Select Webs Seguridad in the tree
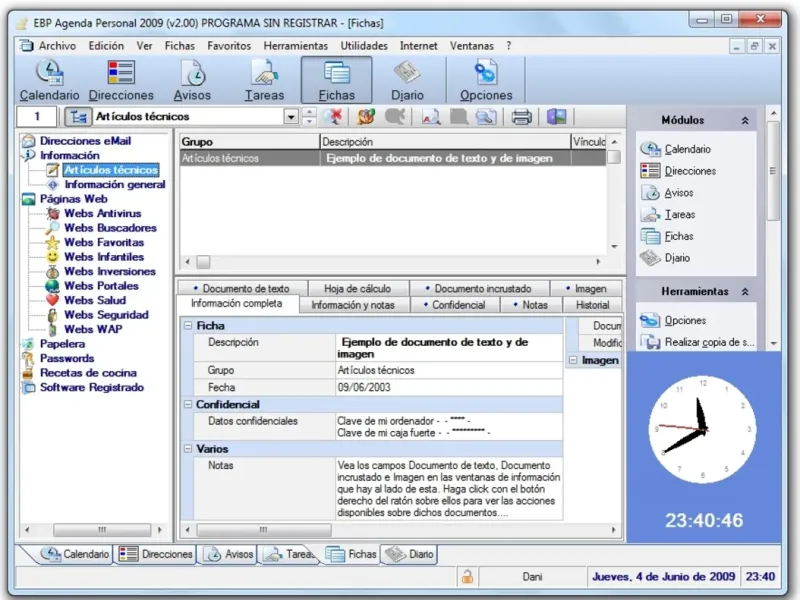This screenshot has height=600, width=800. click(106, 315)
